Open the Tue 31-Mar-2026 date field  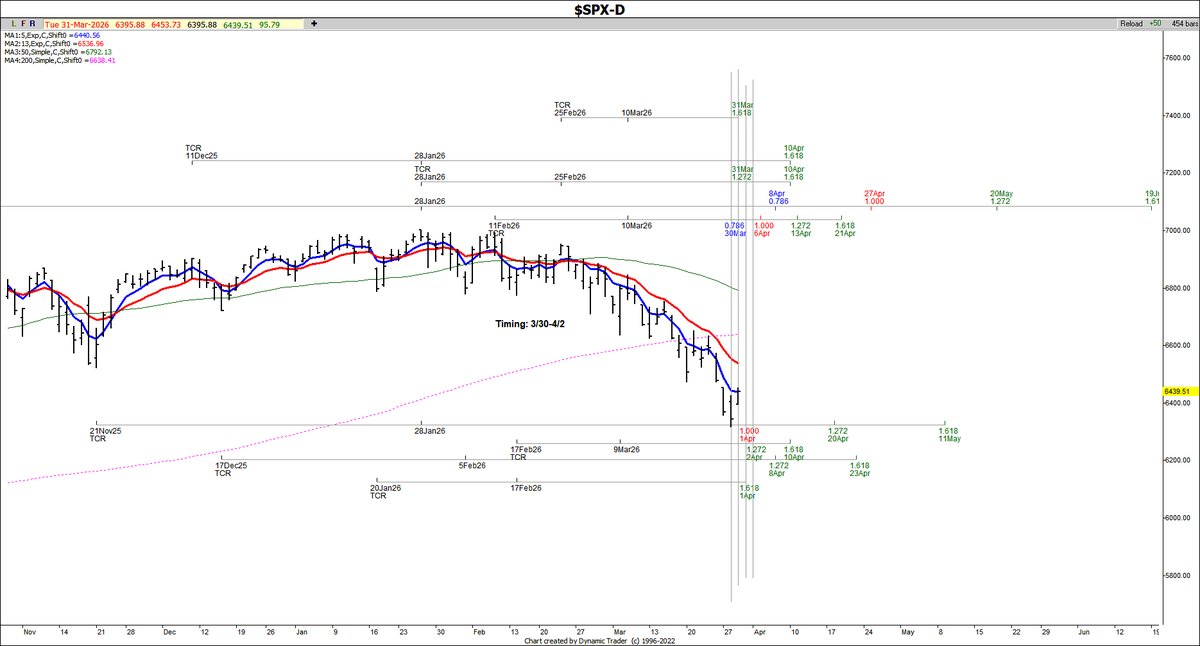[x=77, y=22]
